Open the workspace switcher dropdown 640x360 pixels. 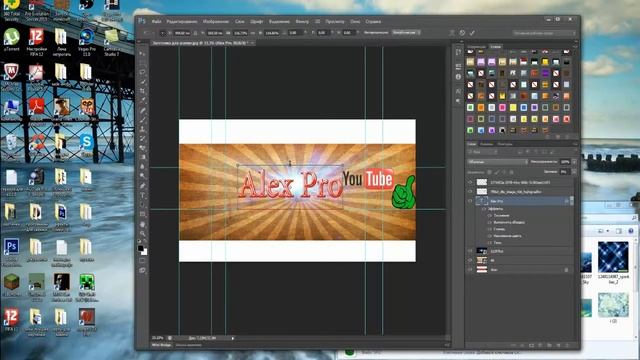coord(544,33)
